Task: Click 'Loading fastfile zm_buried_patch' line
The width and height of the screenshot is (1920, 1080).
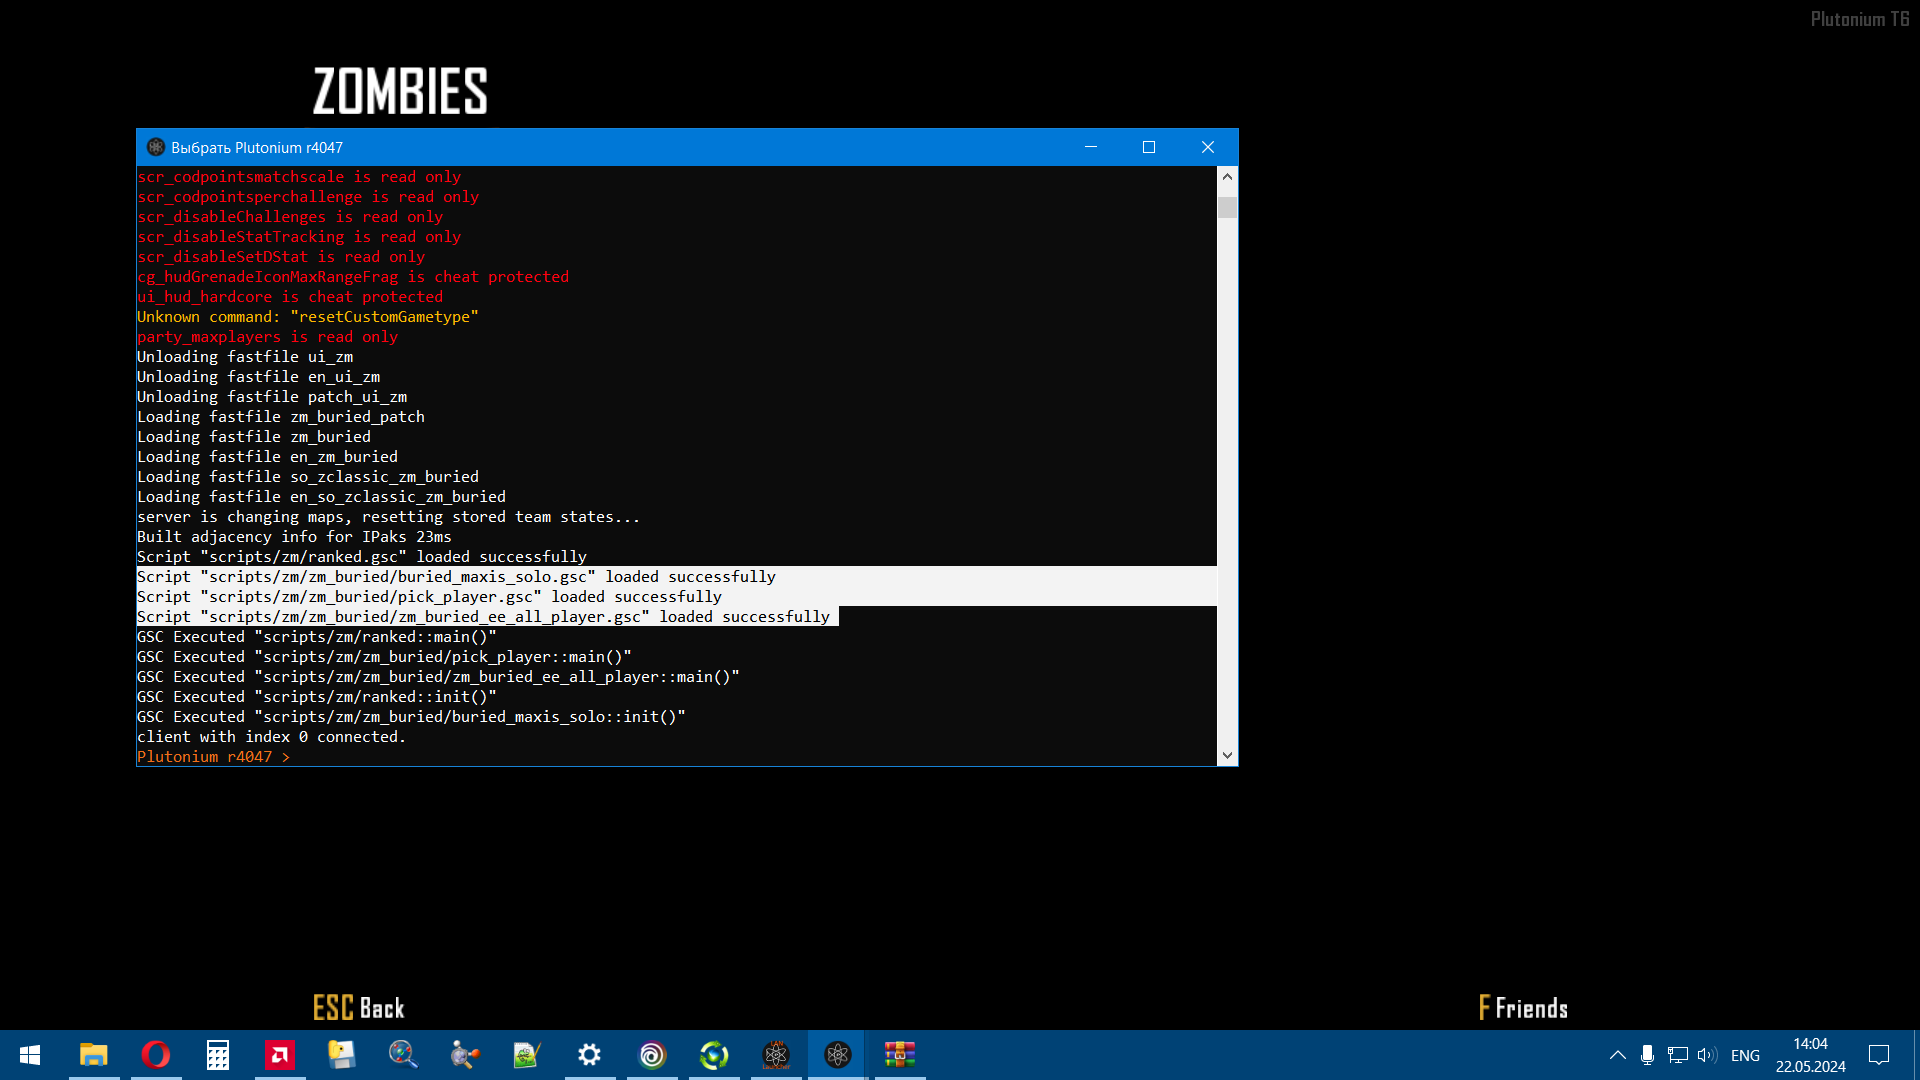Action: click(x=281, y=417)
